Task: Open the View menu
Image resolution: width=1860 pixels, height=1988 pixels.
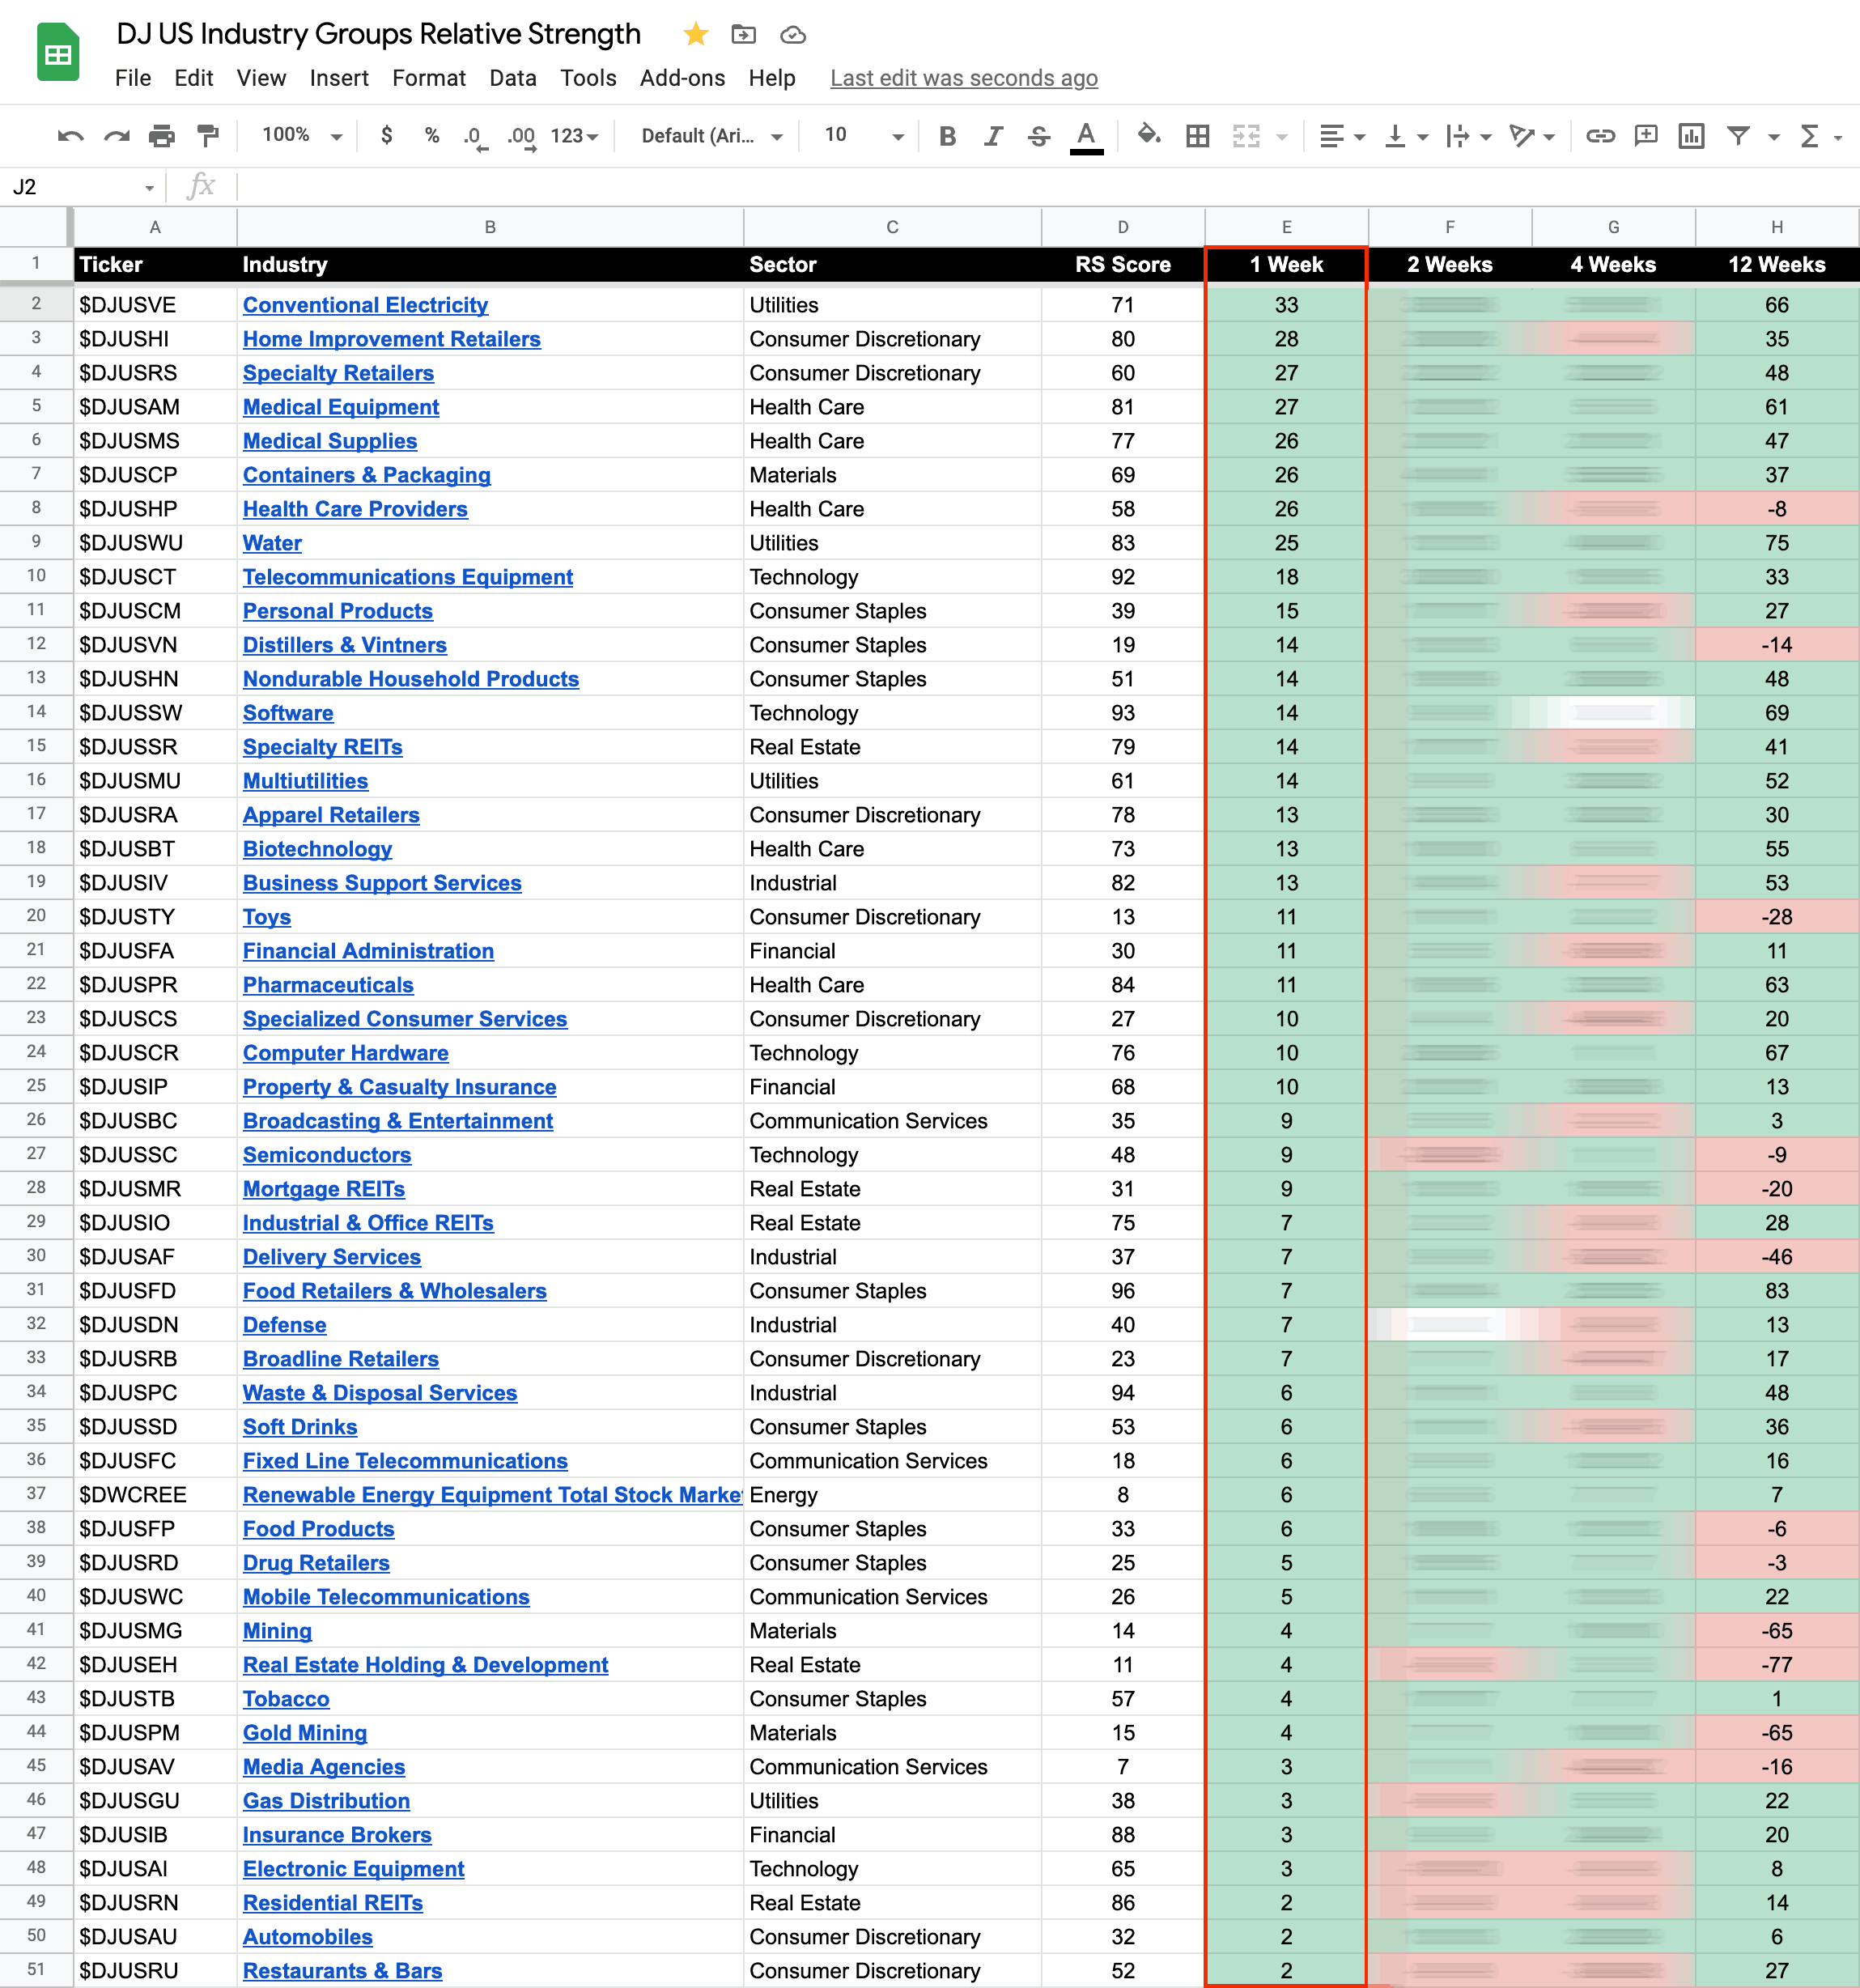Action: tap(261, 78)
